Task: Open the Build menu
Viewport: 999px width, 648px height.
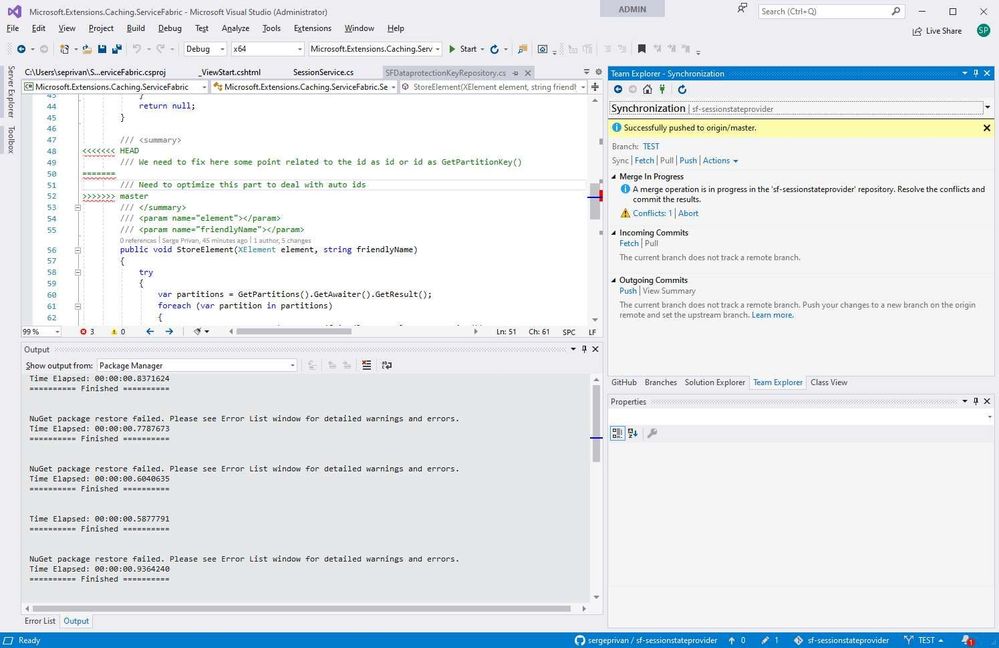Action: point(136,28)
